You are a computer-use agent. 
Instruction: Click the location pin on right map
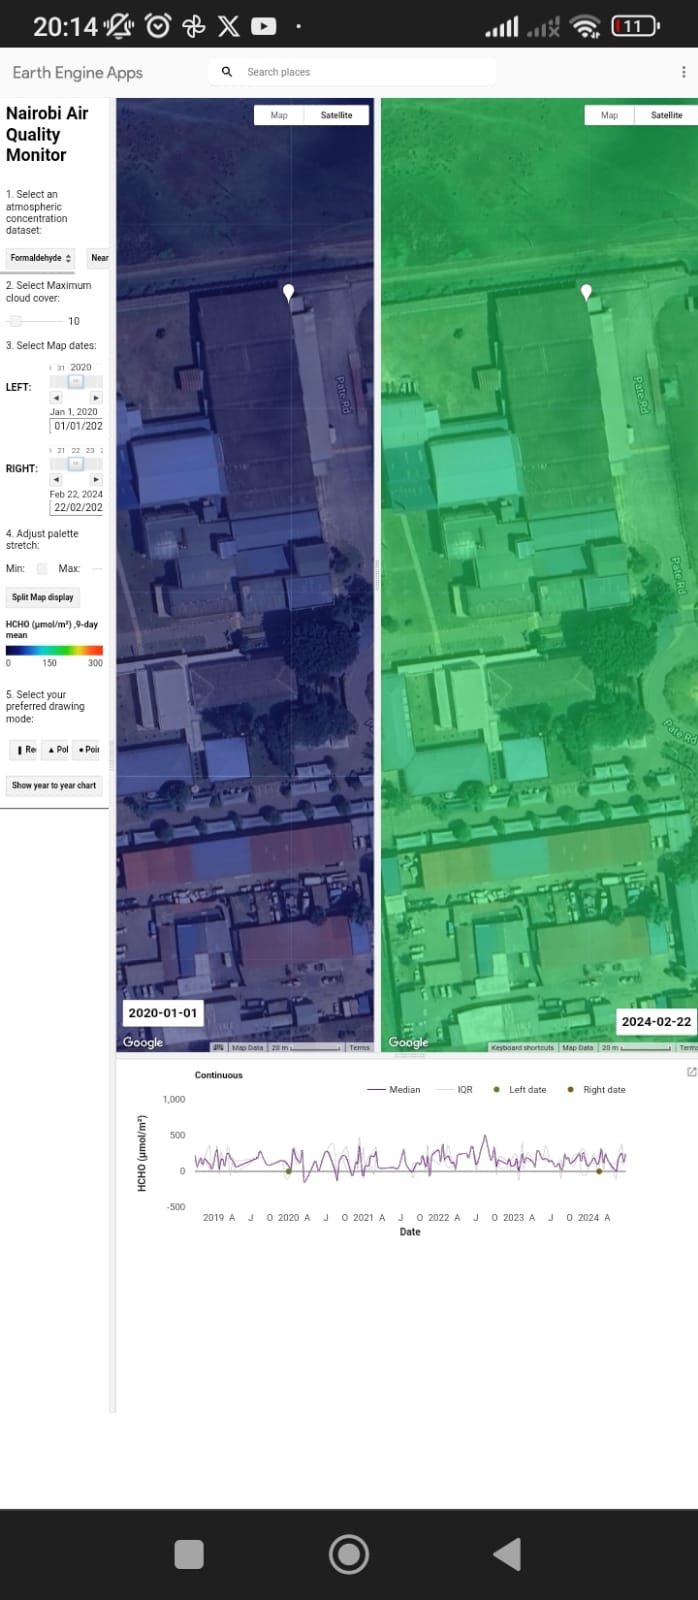coord(587,292)
